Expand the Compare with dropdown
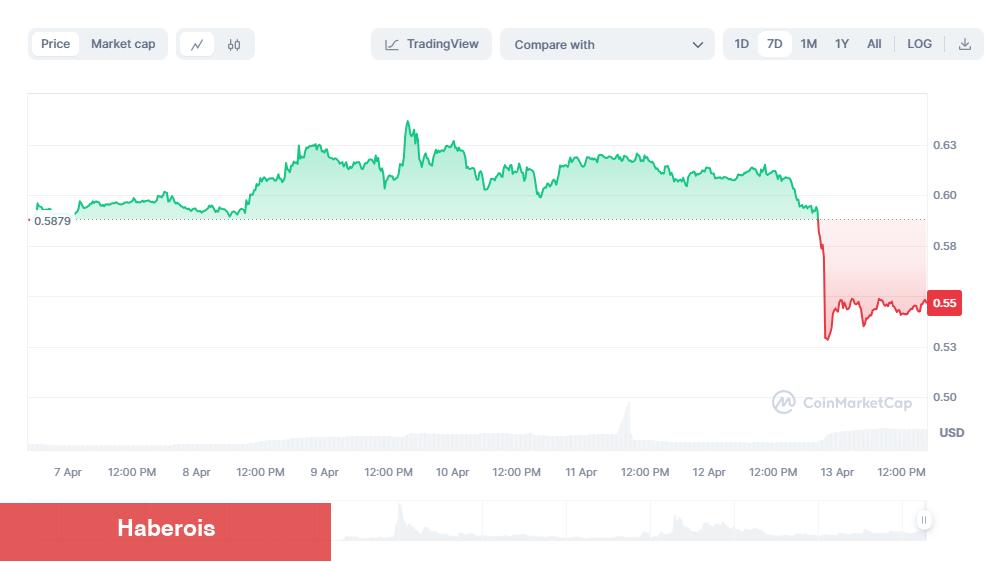Screen dimensions: 1003x562 [x=607, y=45]
